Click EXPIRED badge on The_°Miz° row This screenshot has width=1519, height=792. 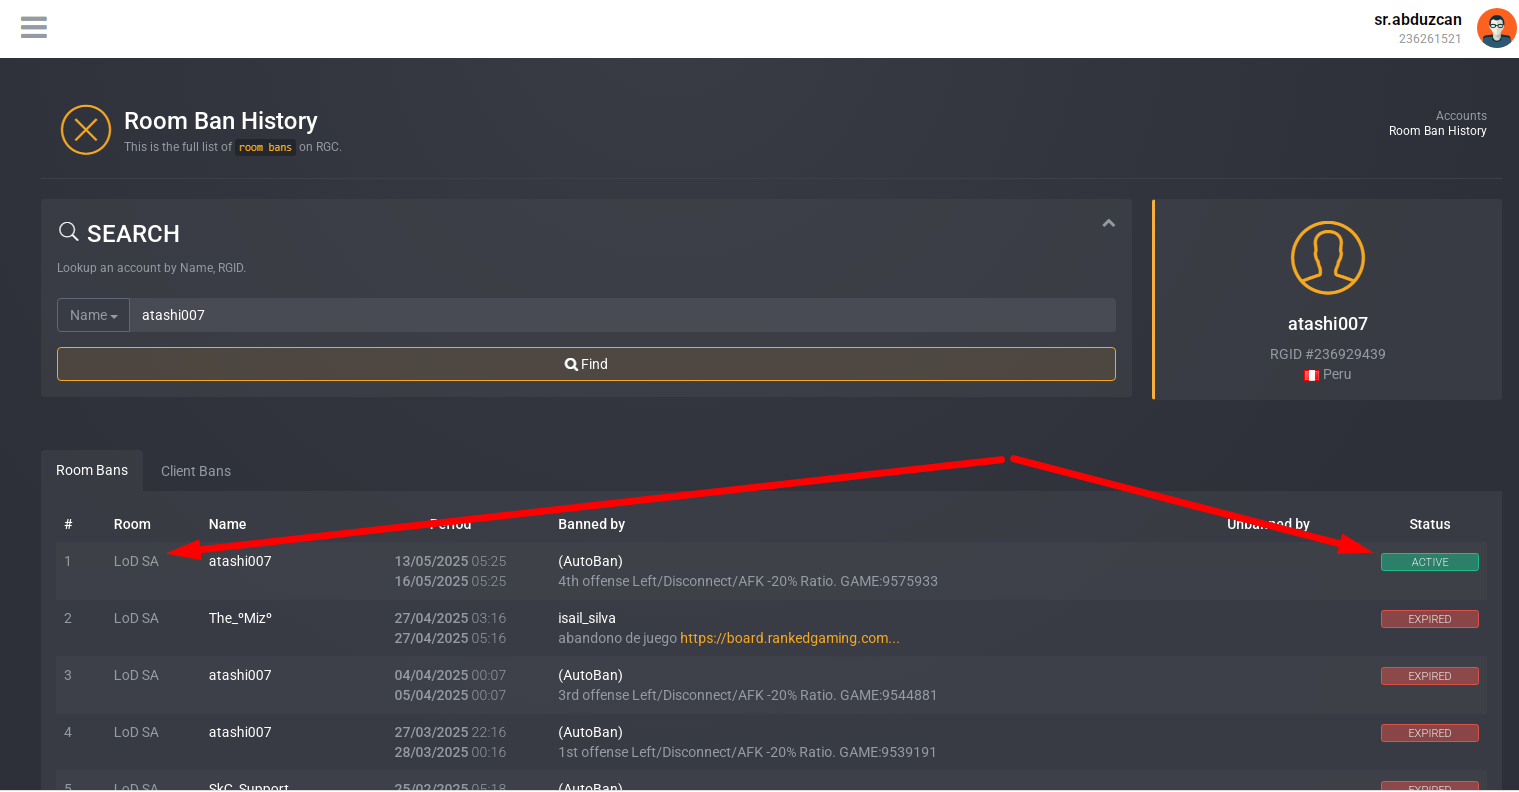click(x=1429, y=619)
